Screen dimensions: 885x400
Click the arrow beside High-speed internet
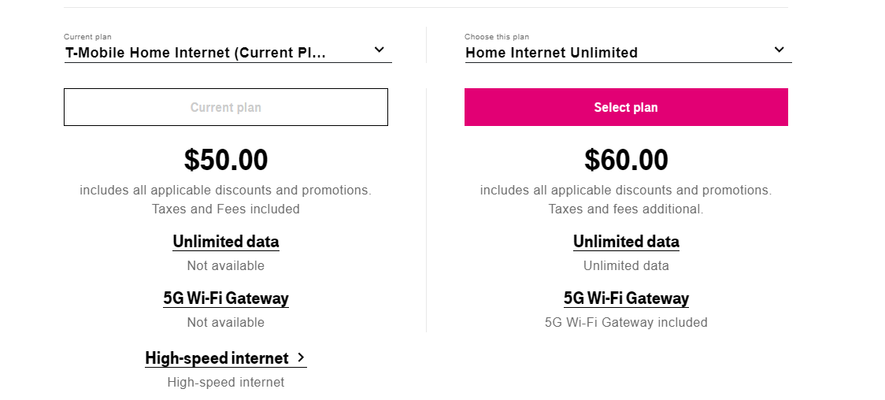pos(301,357)
